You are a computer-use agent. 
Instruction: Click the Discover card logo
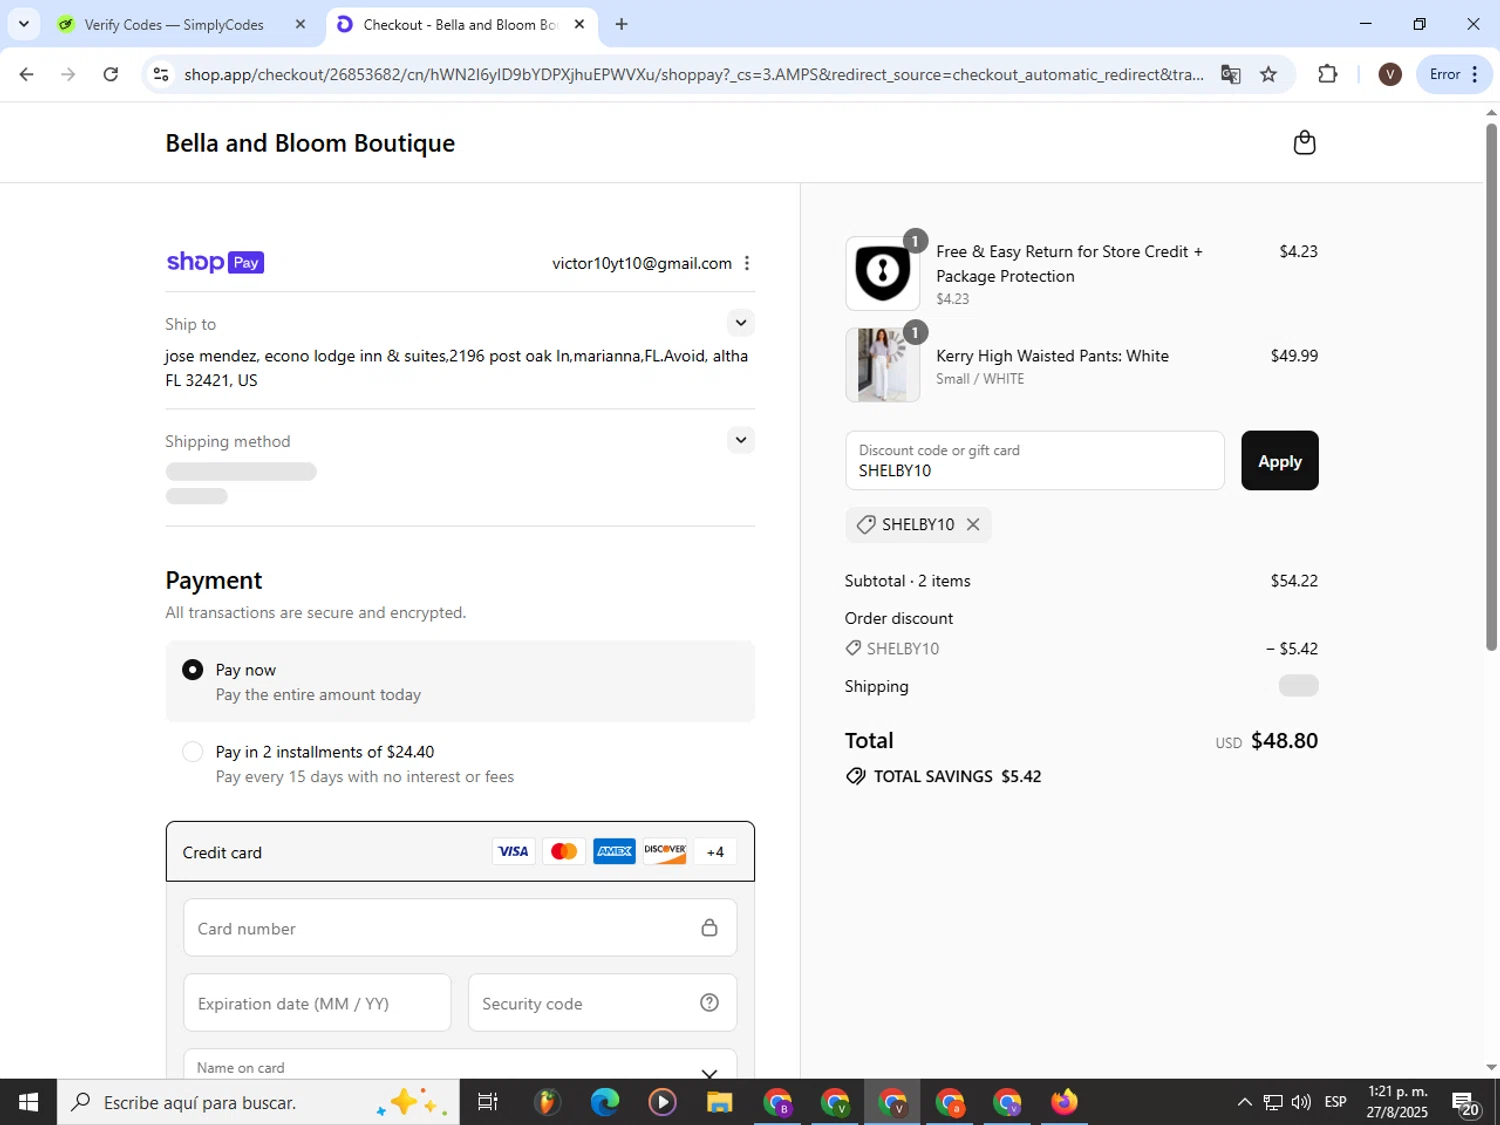click(665, 852)
